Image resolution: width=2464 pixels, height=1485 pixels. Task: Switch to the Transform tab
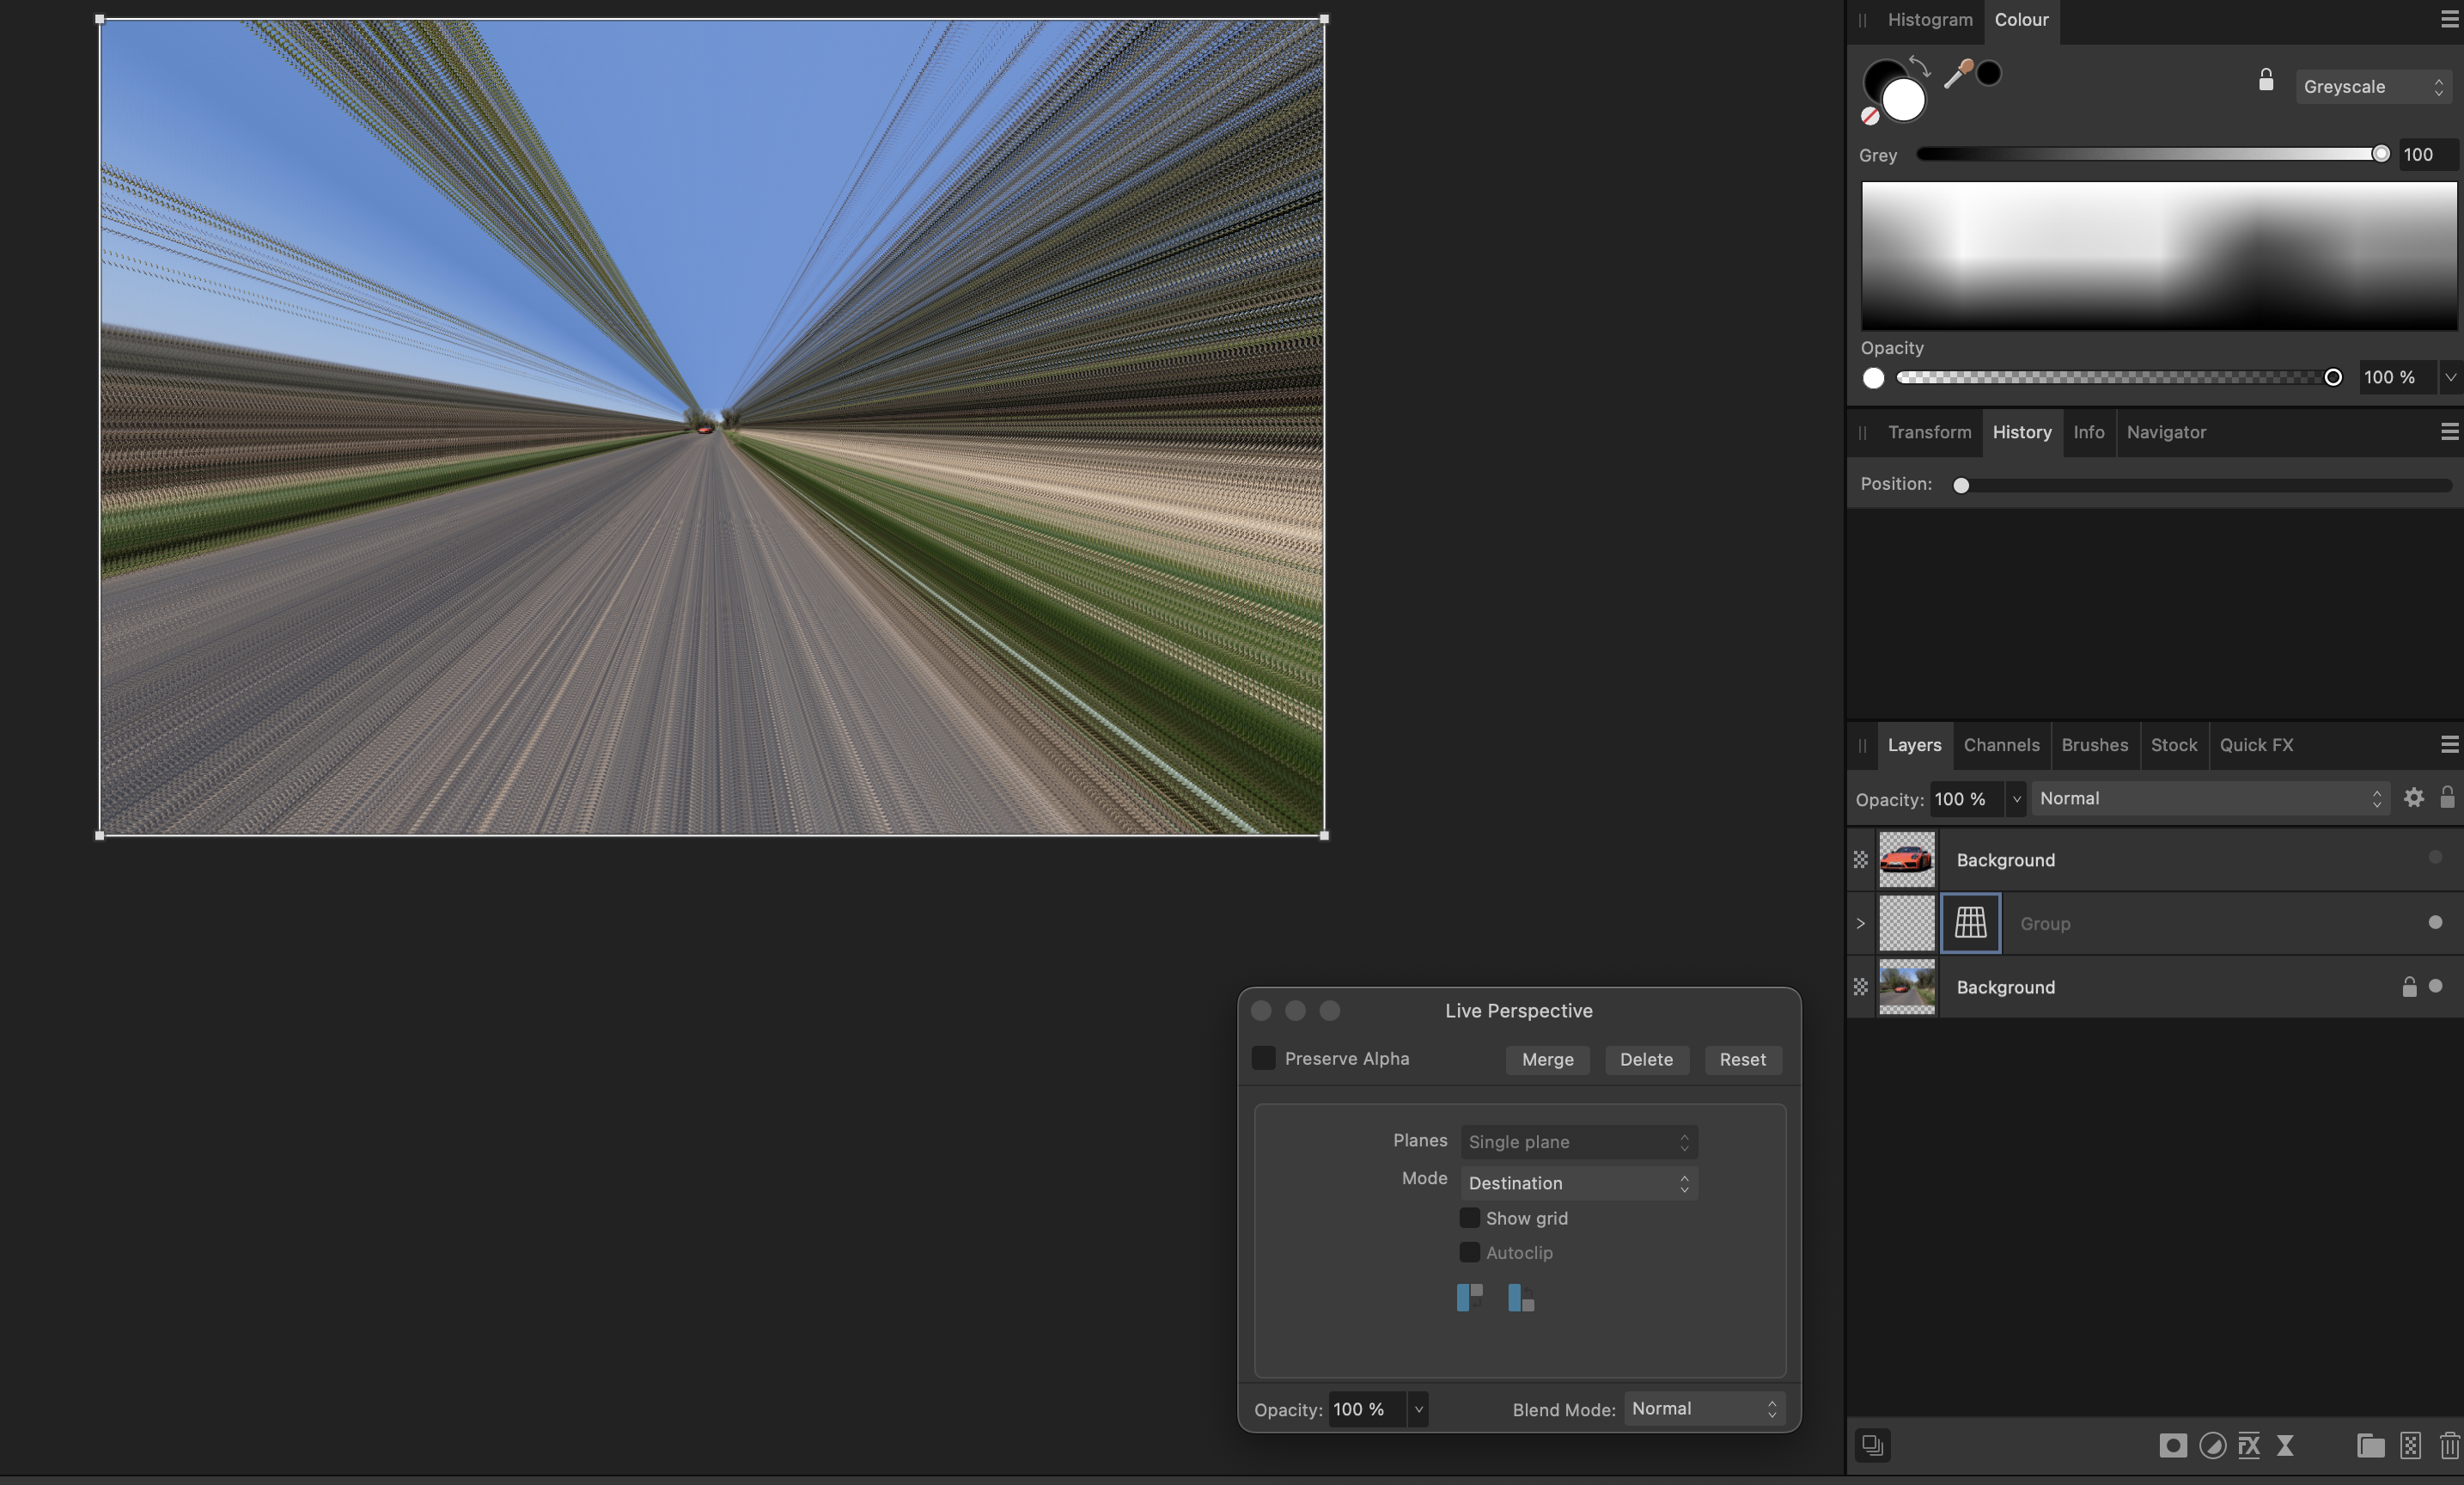(1929, 432)
